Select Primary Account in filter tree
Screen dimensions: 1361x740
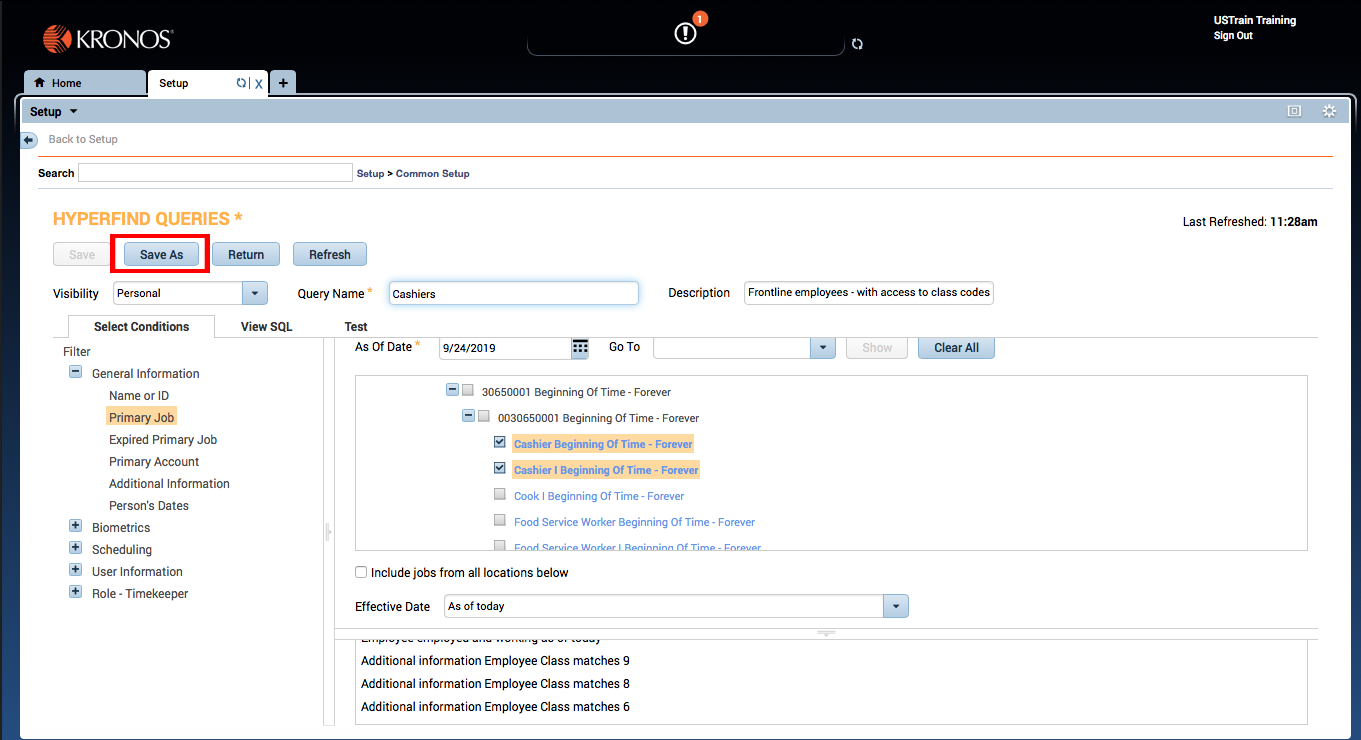(154, 462)
